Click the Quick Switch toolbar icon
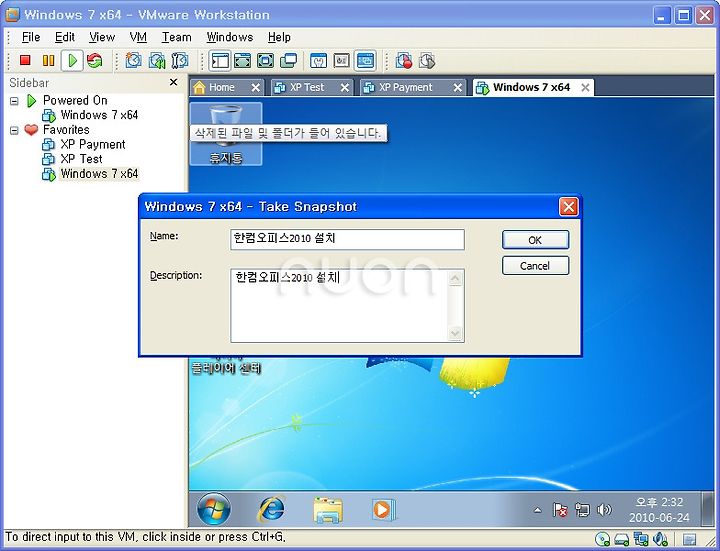The height and width of the screenshot is (551, 720). pyautogui.click(x=242, y=61)
